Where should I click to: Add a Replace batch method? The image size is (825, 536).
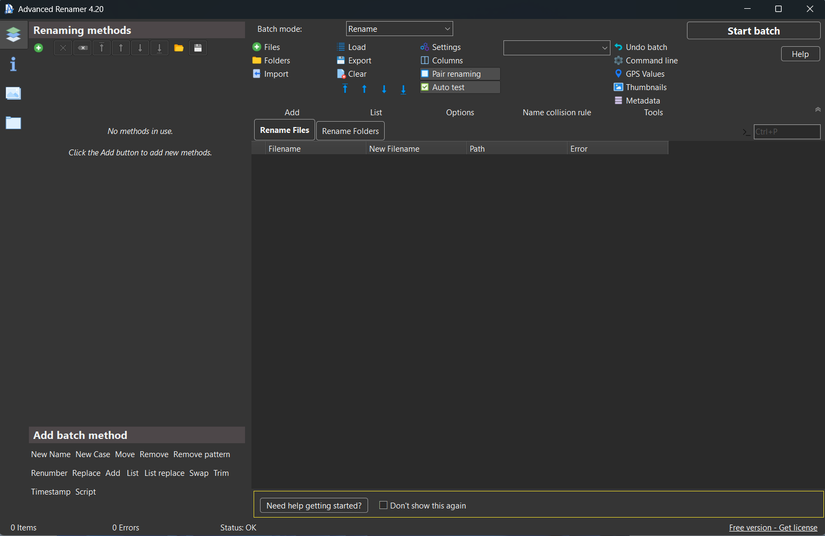point(86,473)
